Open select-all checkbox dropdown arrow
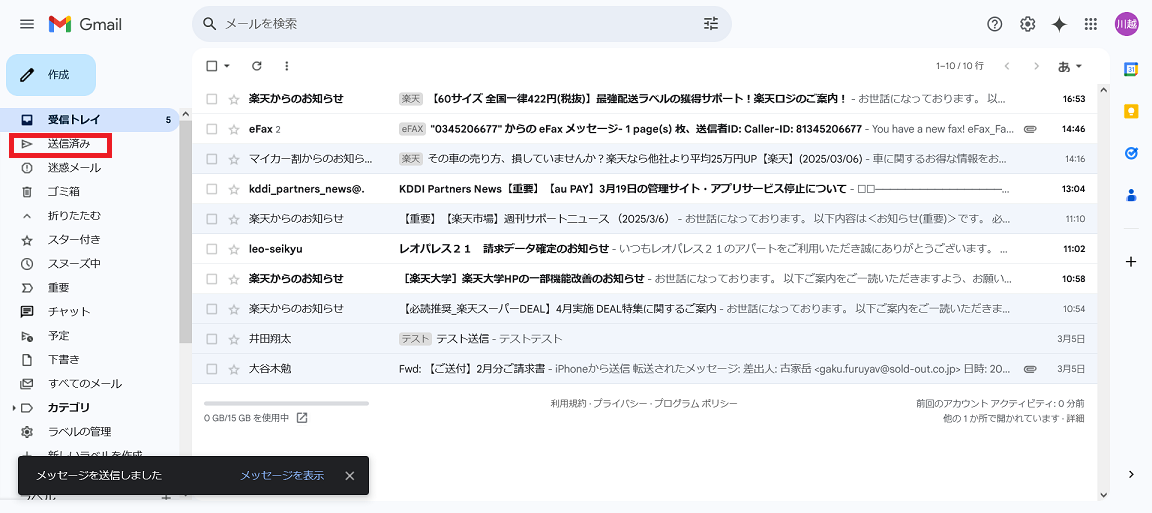1152x513 pixels. click(x=227, y=66)
